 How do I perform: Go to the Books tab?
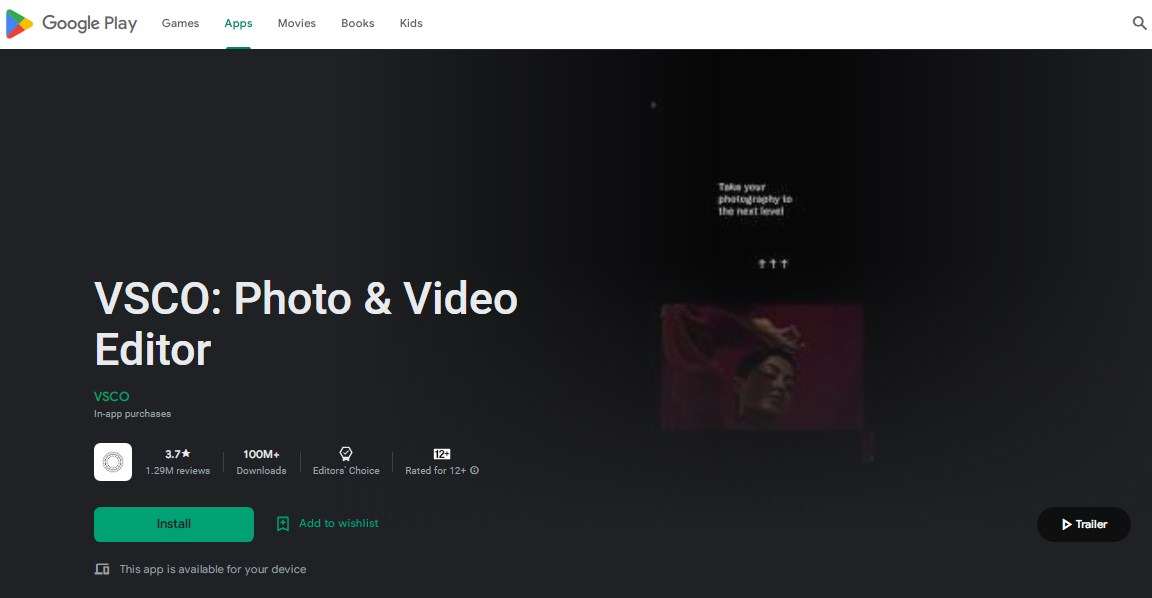click(358, 24)
